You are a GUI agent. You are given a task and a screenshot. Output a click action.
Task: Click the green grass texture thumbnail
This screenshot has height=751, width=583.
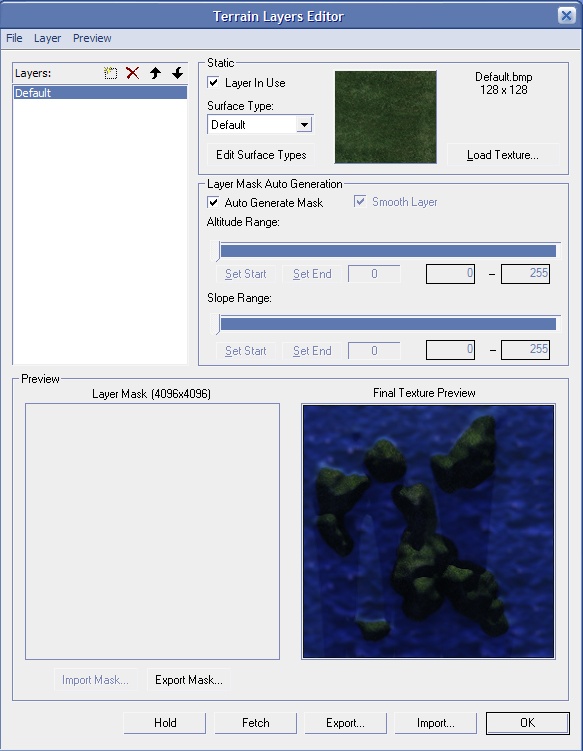pos(386,117)
